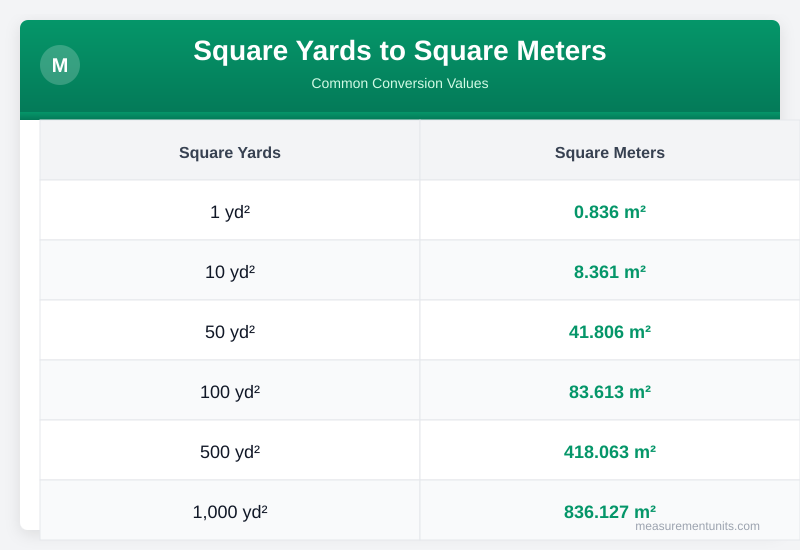This screenshot has height=550, width=800.
Task: Select the 8.361 m² value
Action: pos(610,272)
